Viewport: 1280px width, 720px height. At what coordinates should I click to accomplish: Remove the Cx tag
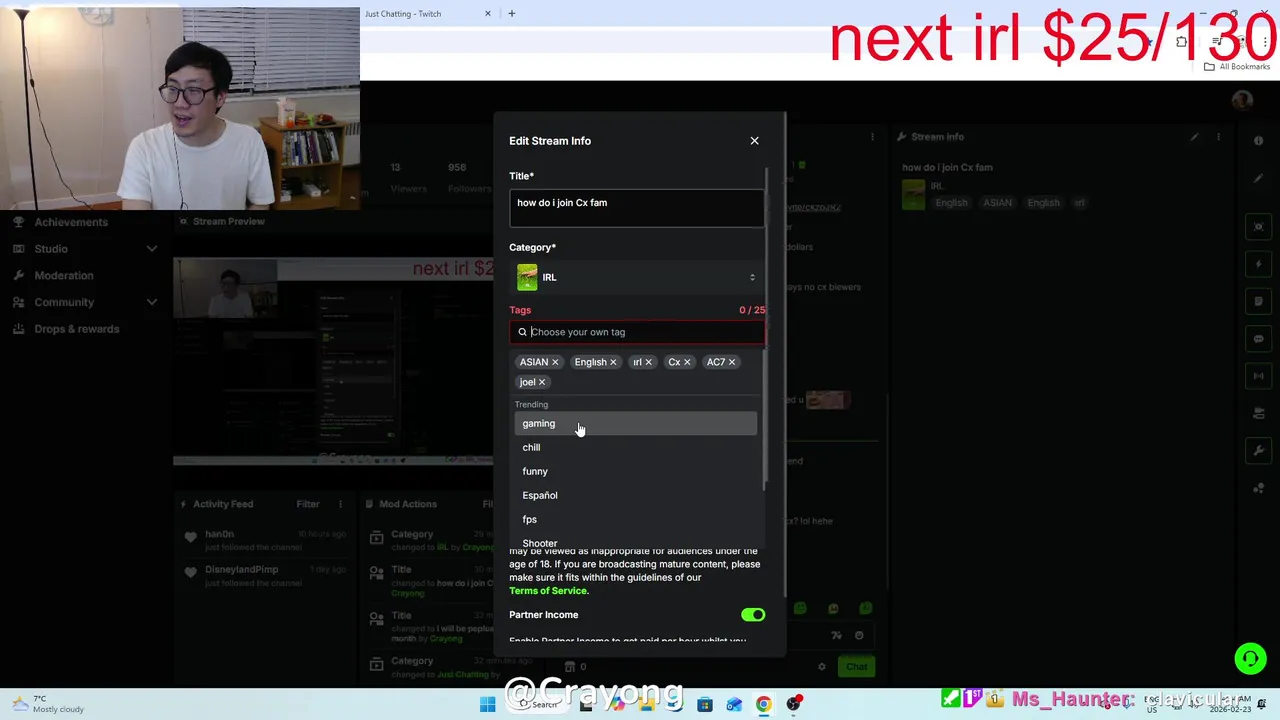(x=687, y=362)
